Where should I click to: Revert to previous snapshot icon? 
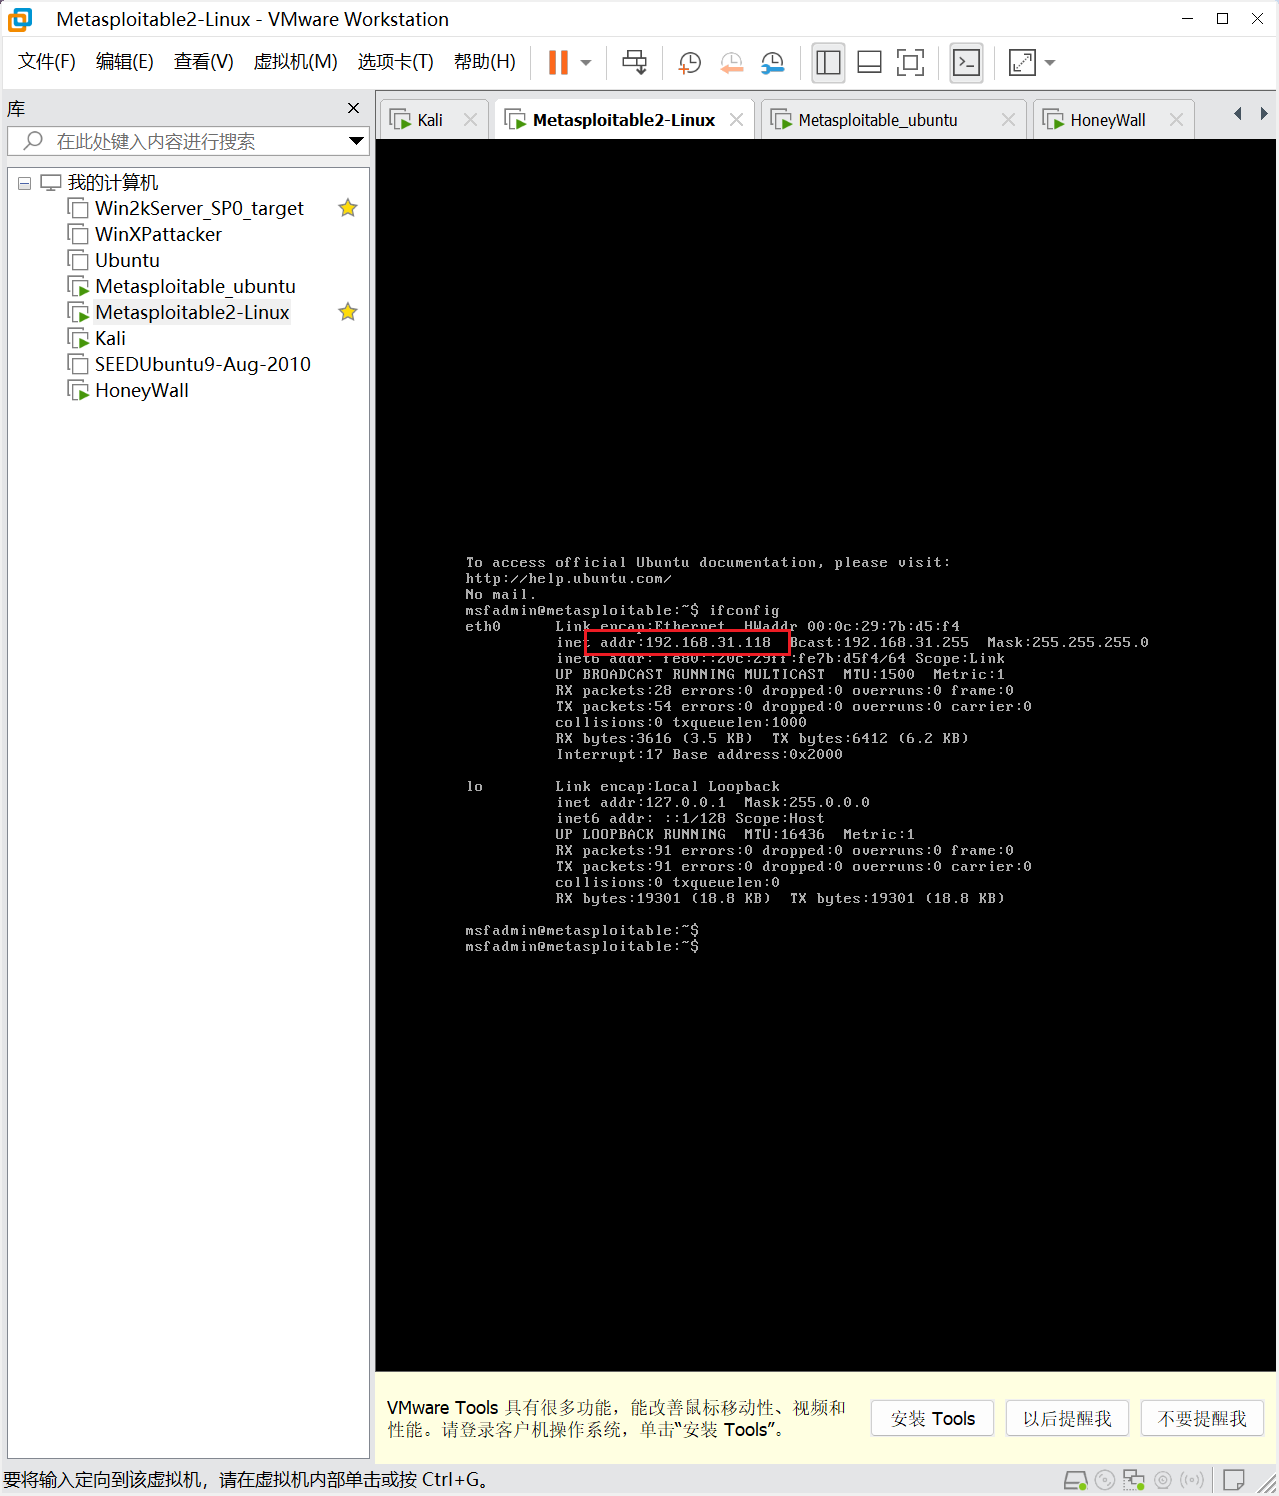(732, 63)
